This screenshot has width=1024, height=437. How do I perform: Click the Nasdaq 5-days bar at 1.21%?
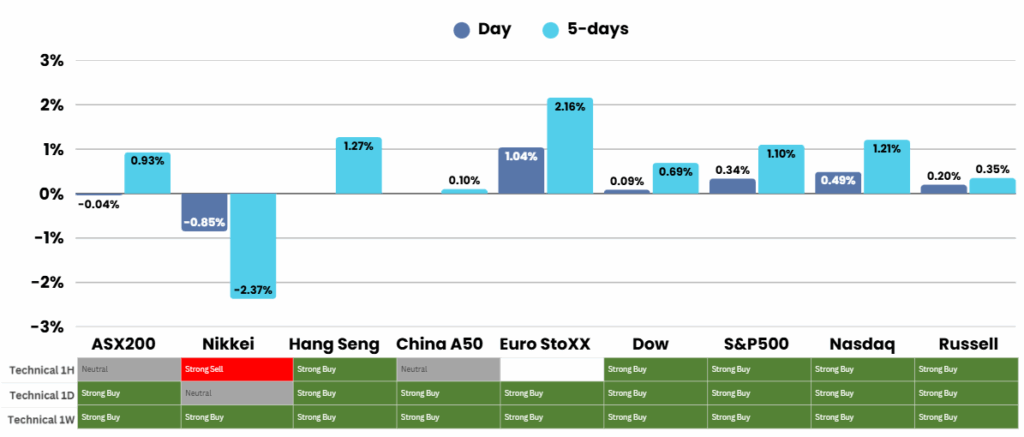(x=887, y=167)
